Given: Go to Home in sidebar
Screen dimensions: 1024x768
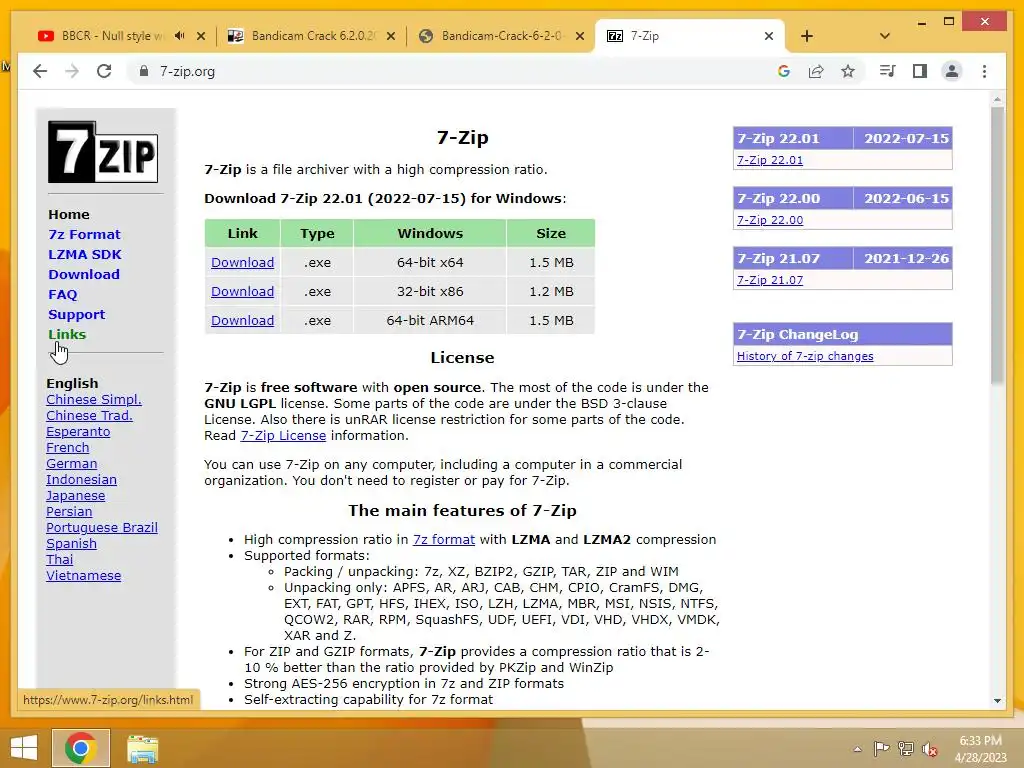Looking at the screenshot, I should tap(69, 214).
